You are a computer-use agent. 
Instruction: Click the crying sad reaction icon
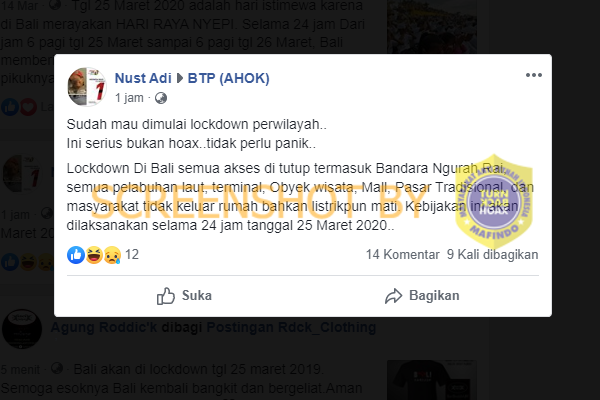tap(112, 255)
